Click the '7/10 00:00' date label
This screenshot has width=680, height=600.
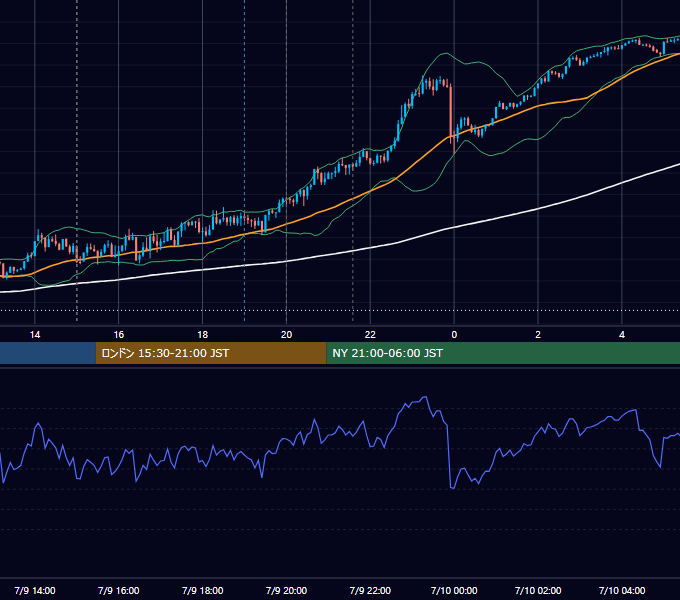(454, 590)
